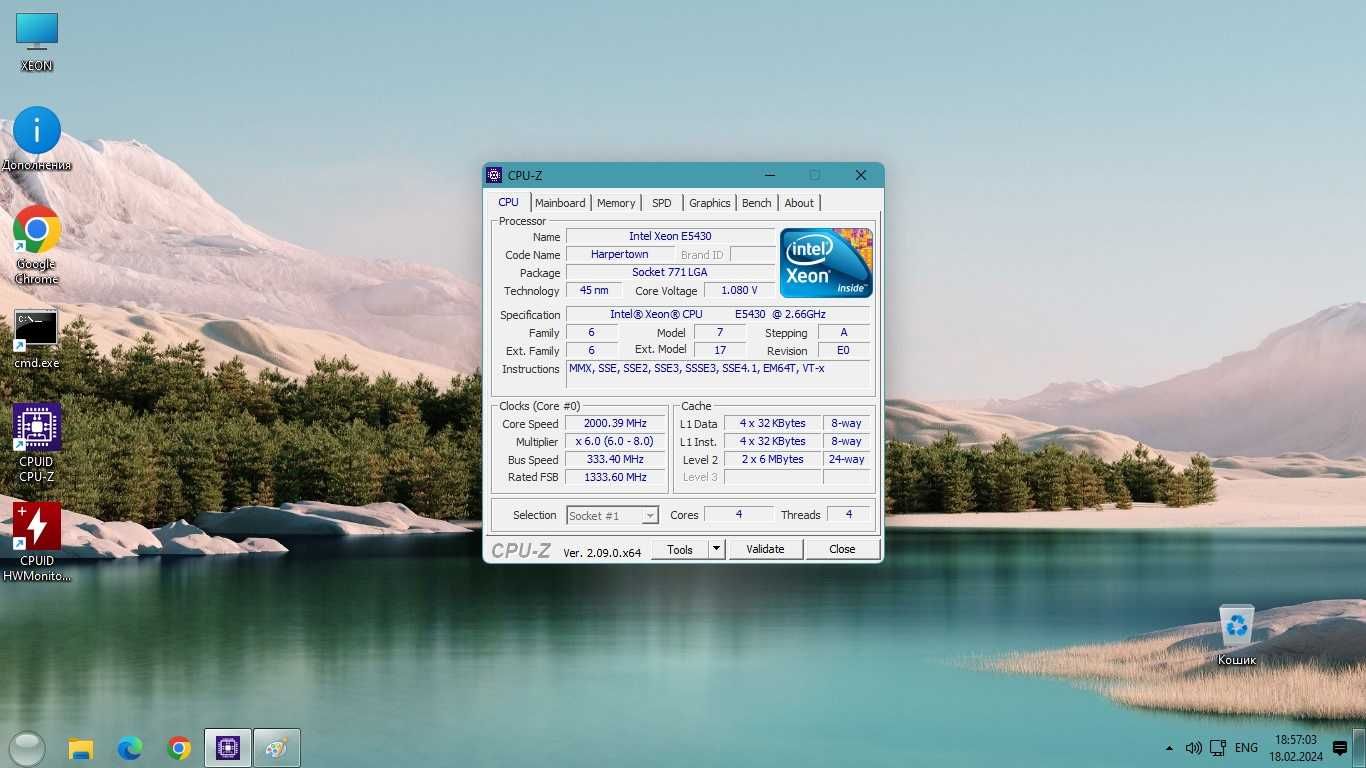Image resolution: width=1366 pixels, height=768 pixels.
Task: Open the volume speaker tray icon
Action: (1193, 748)
